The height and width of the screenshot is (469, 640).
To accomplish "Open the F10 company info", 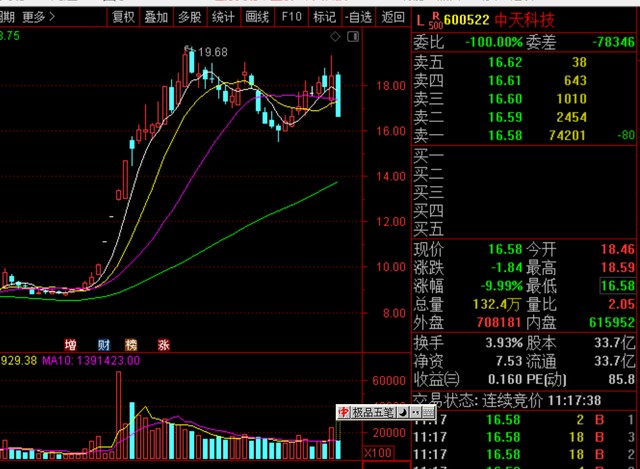I will point(291,16).
